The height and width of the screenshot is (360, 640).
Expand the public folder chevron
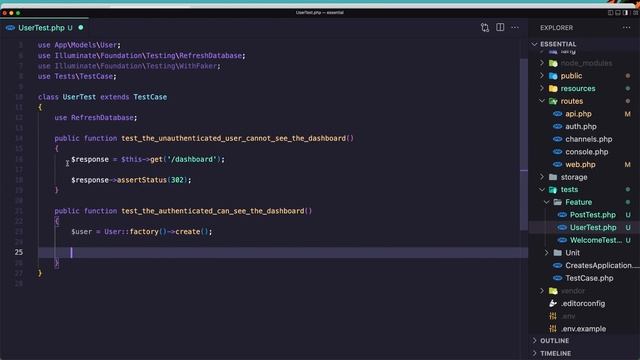point(542,76)
